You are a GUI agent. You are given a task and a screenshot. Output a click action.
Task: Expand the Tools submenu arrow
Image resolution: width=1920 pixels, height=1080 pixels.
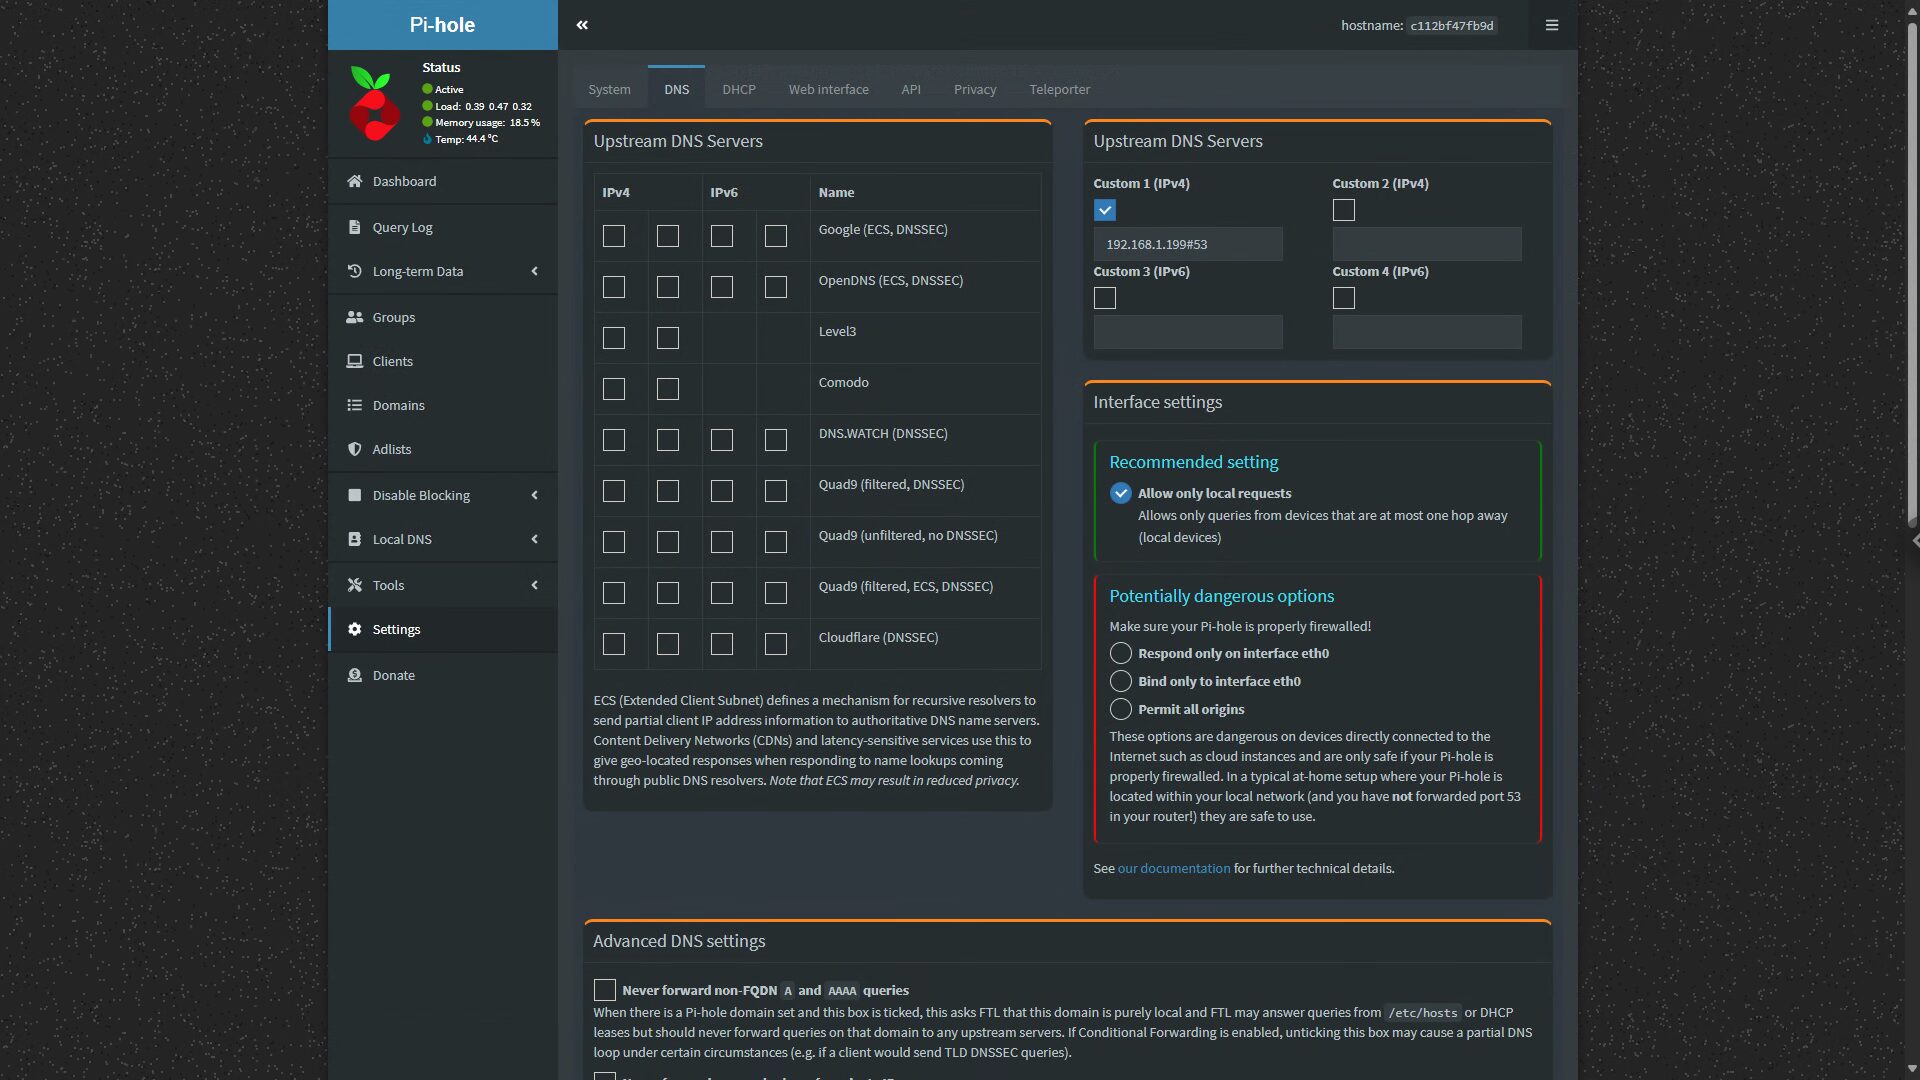534,585
